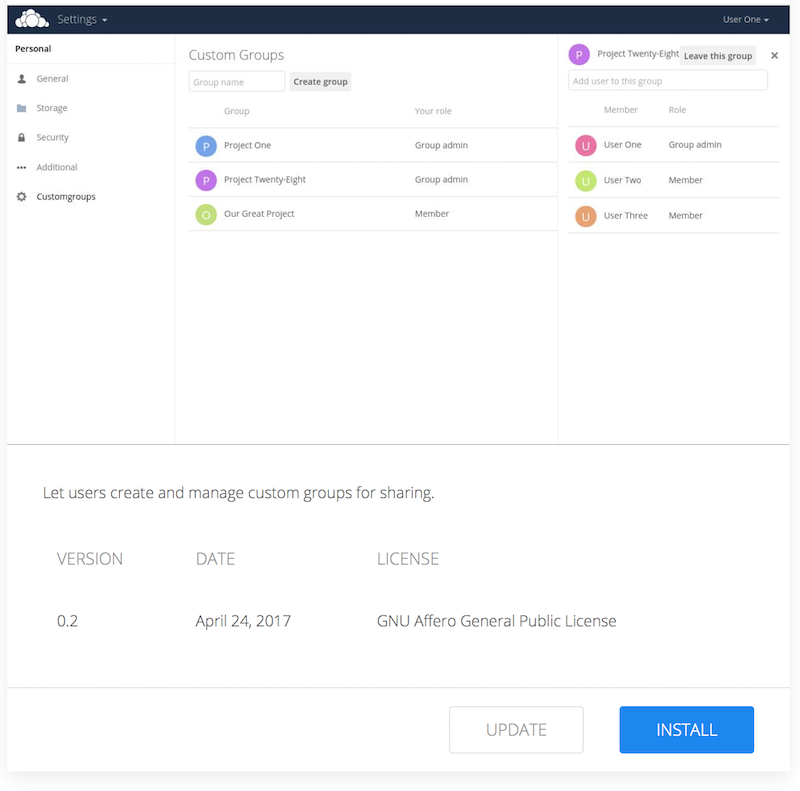The image size is (800, 791).
Task: Click User Three's avatar circle
Action: coord(585,215)
